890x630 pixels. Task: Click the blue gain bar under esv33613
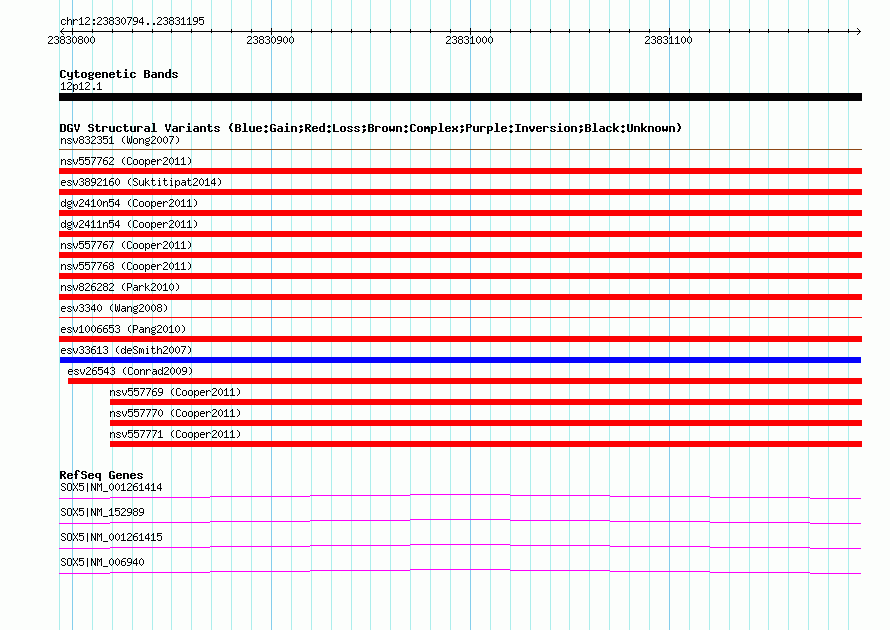(460, 360)
